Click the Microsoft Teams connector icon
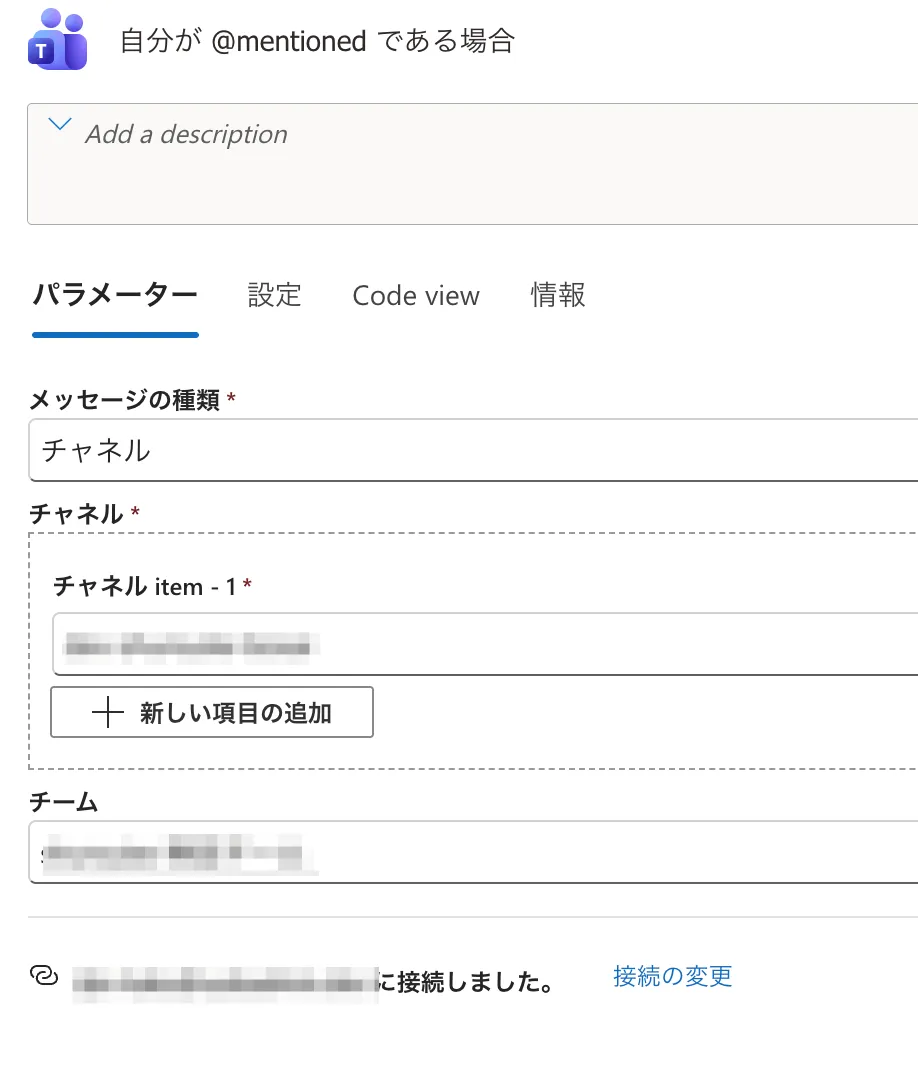Screen dimensions: 918x1076 pos(57,40)
